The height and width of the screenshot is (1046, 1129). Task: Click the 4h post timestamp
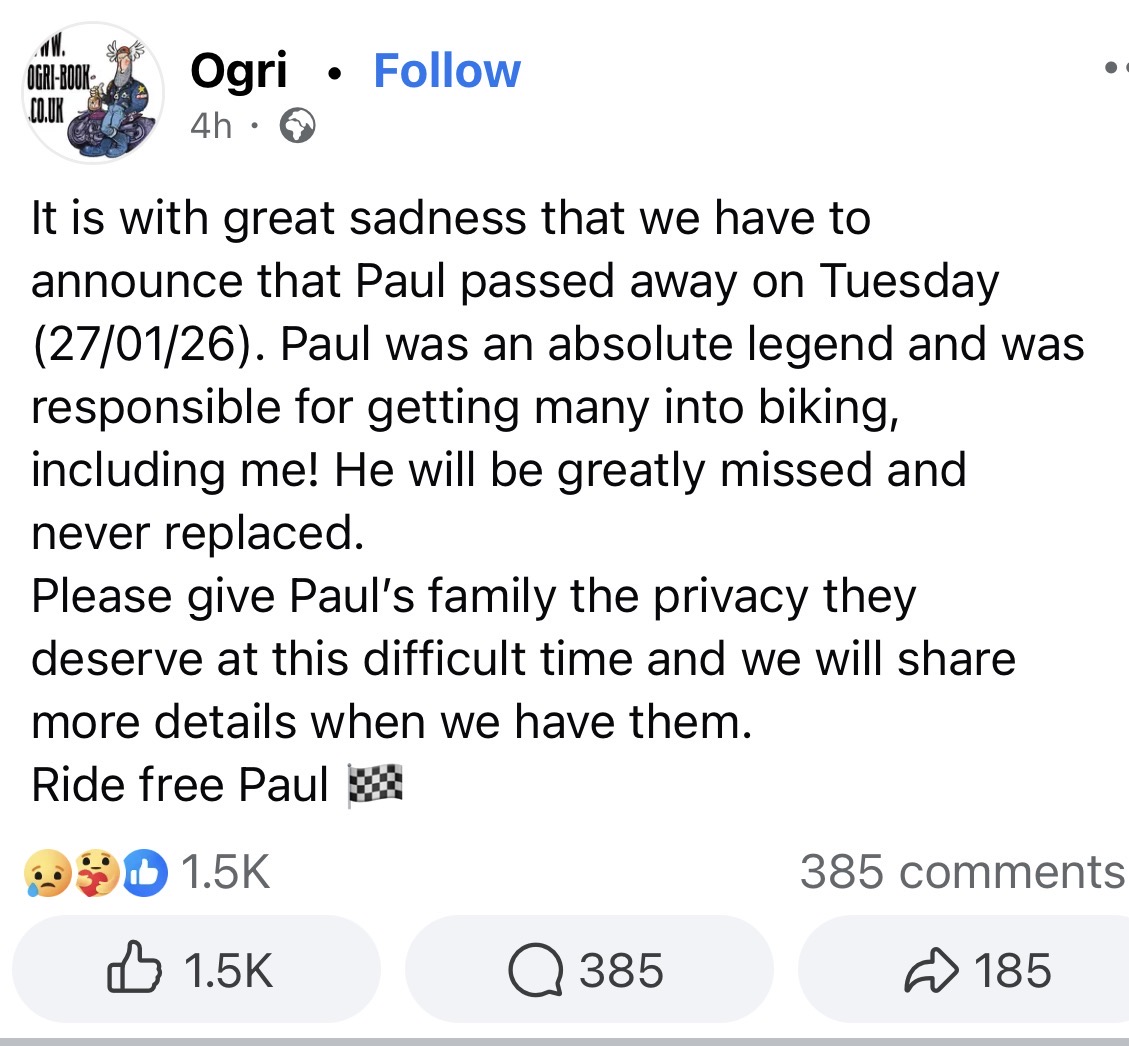[211, 127]
